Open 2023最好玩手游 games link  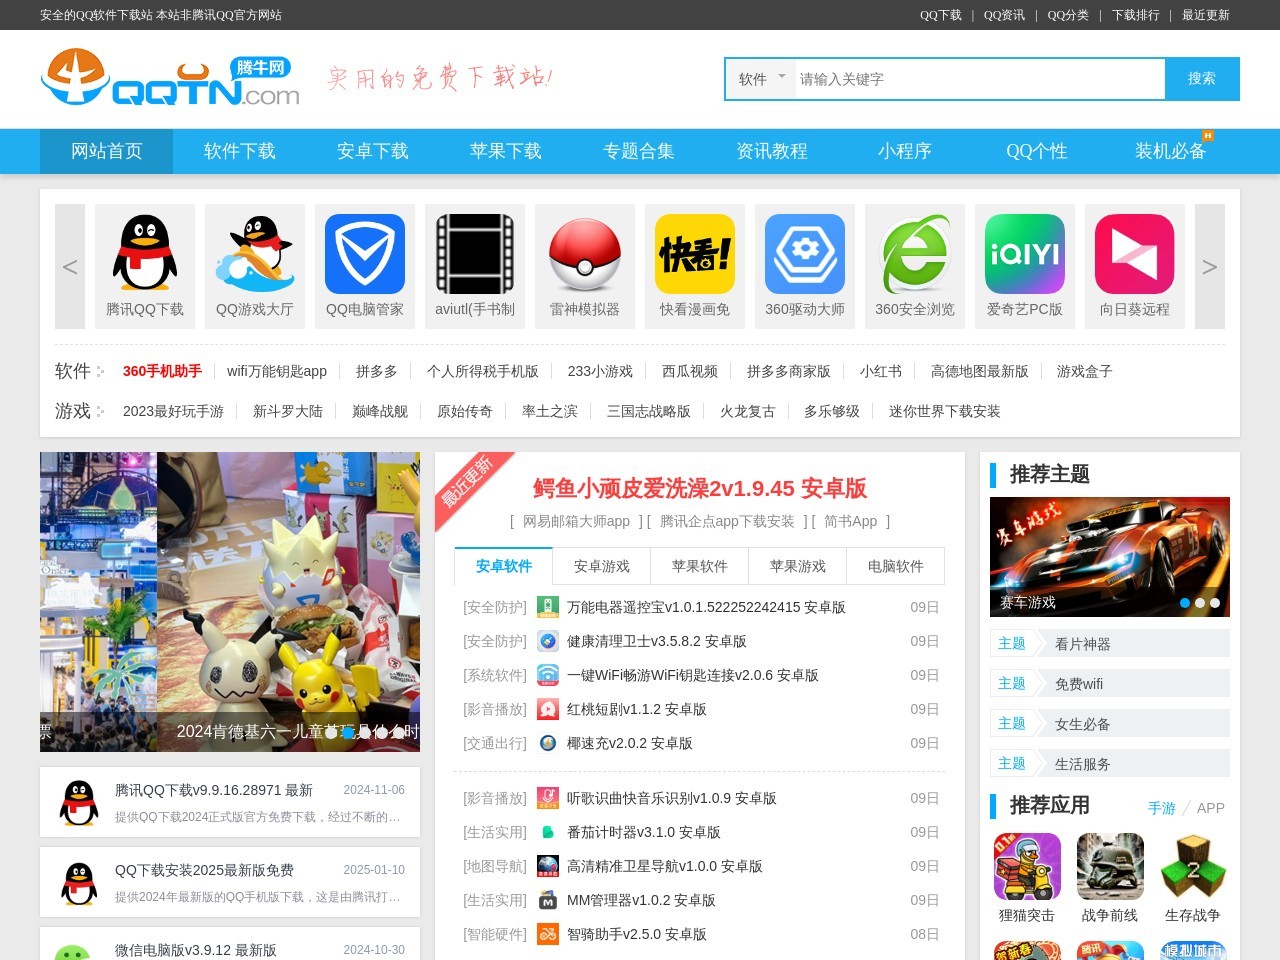point(173,411)
